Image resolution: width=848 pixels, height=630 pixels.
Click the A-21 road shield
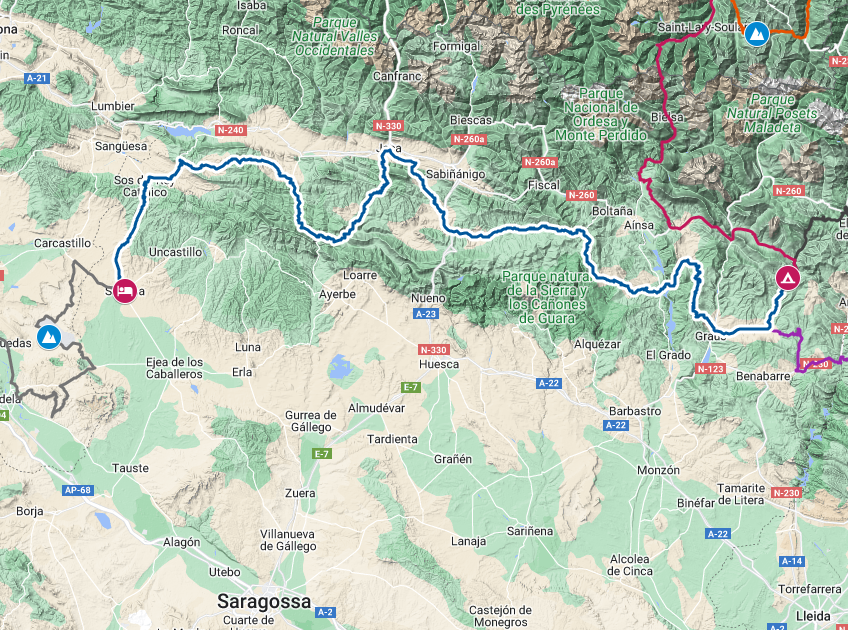(37, 78)
